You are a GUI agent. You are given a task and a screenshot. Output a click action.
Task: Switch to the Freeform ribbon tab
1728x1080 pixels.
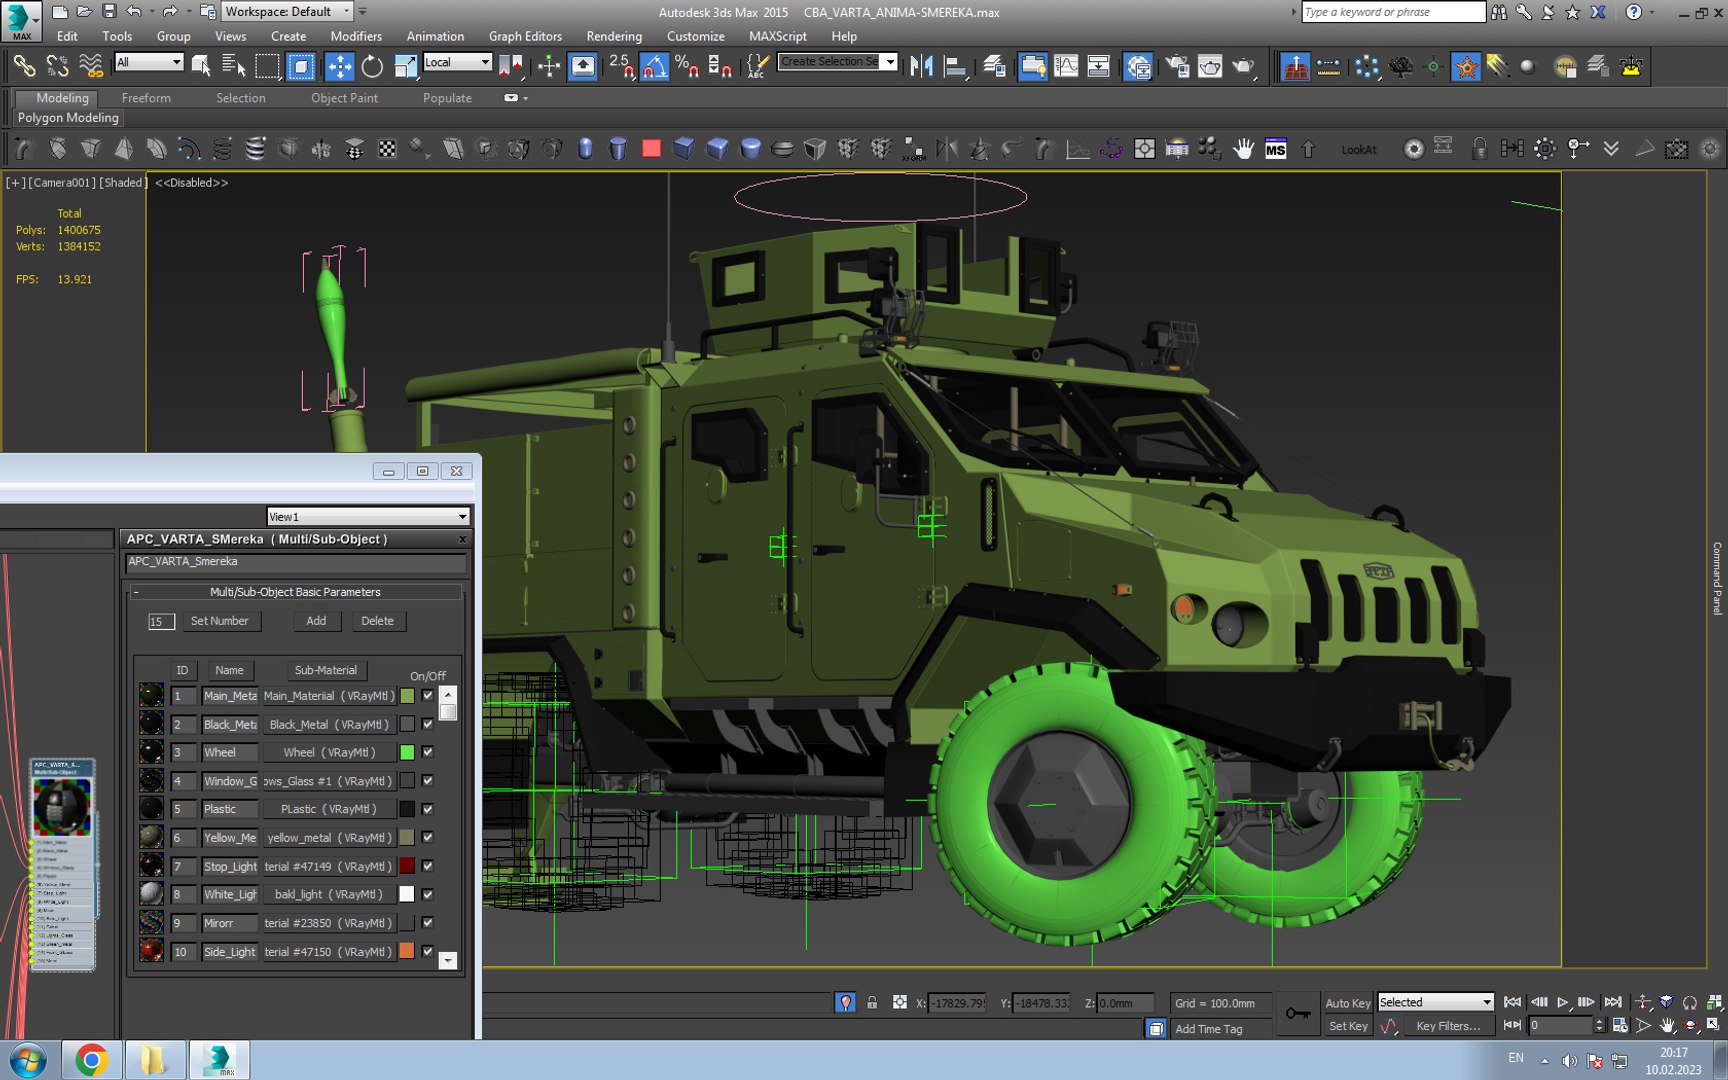146,98
